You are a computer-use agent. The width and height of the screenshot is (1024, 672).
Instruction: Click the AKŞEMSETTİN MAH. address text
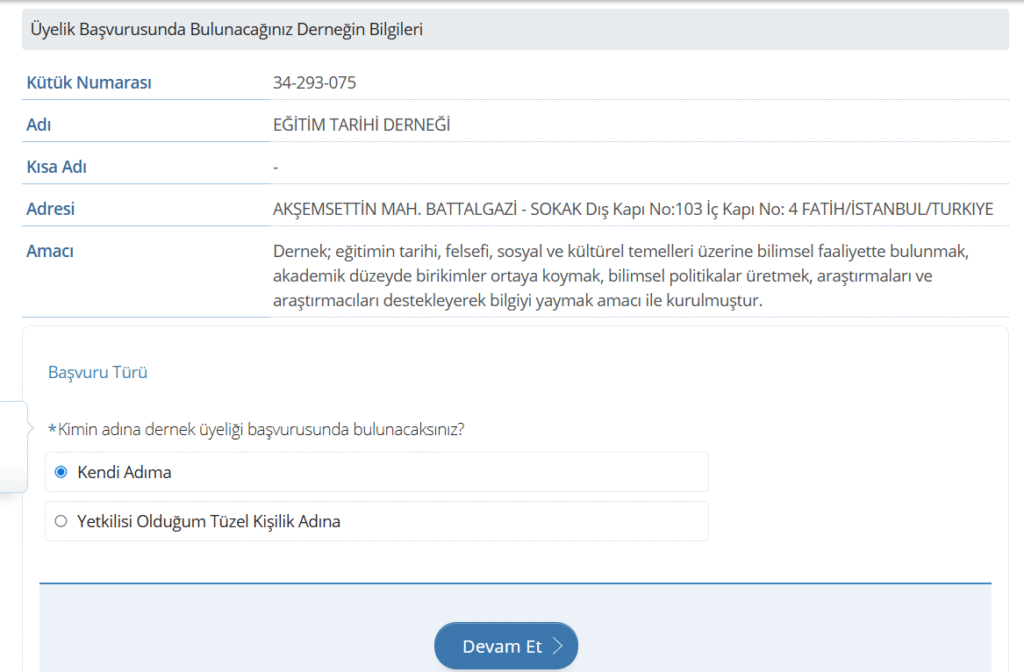[x=632, y=209]
